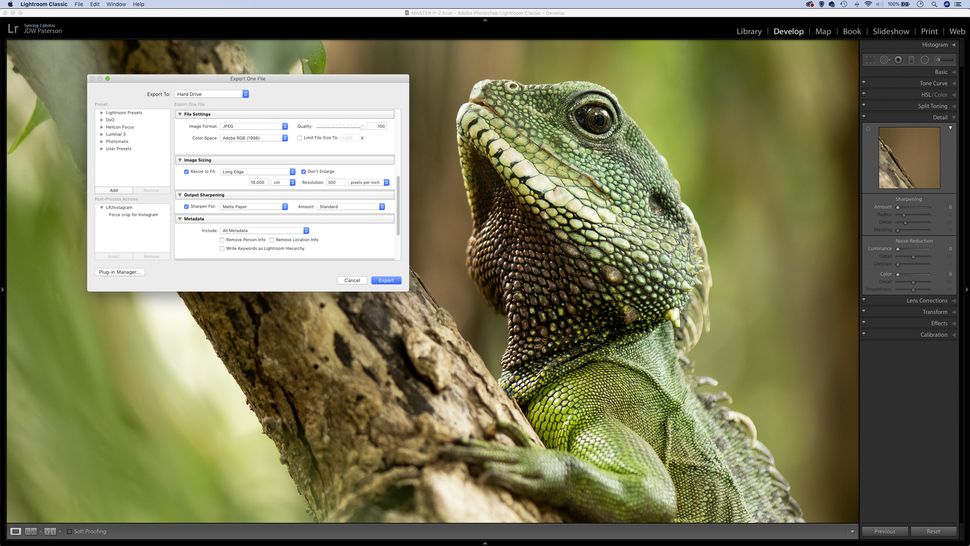Open the Library module
This screenshot has width=970, height=546.
749,31
